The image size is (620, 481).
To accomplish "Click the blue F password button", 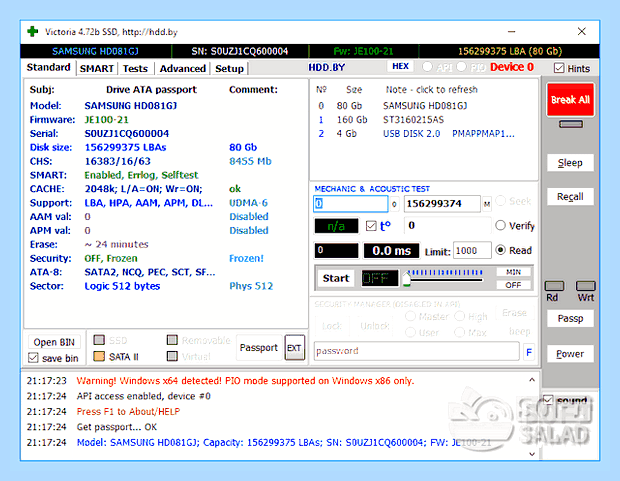I will (529, 352).
